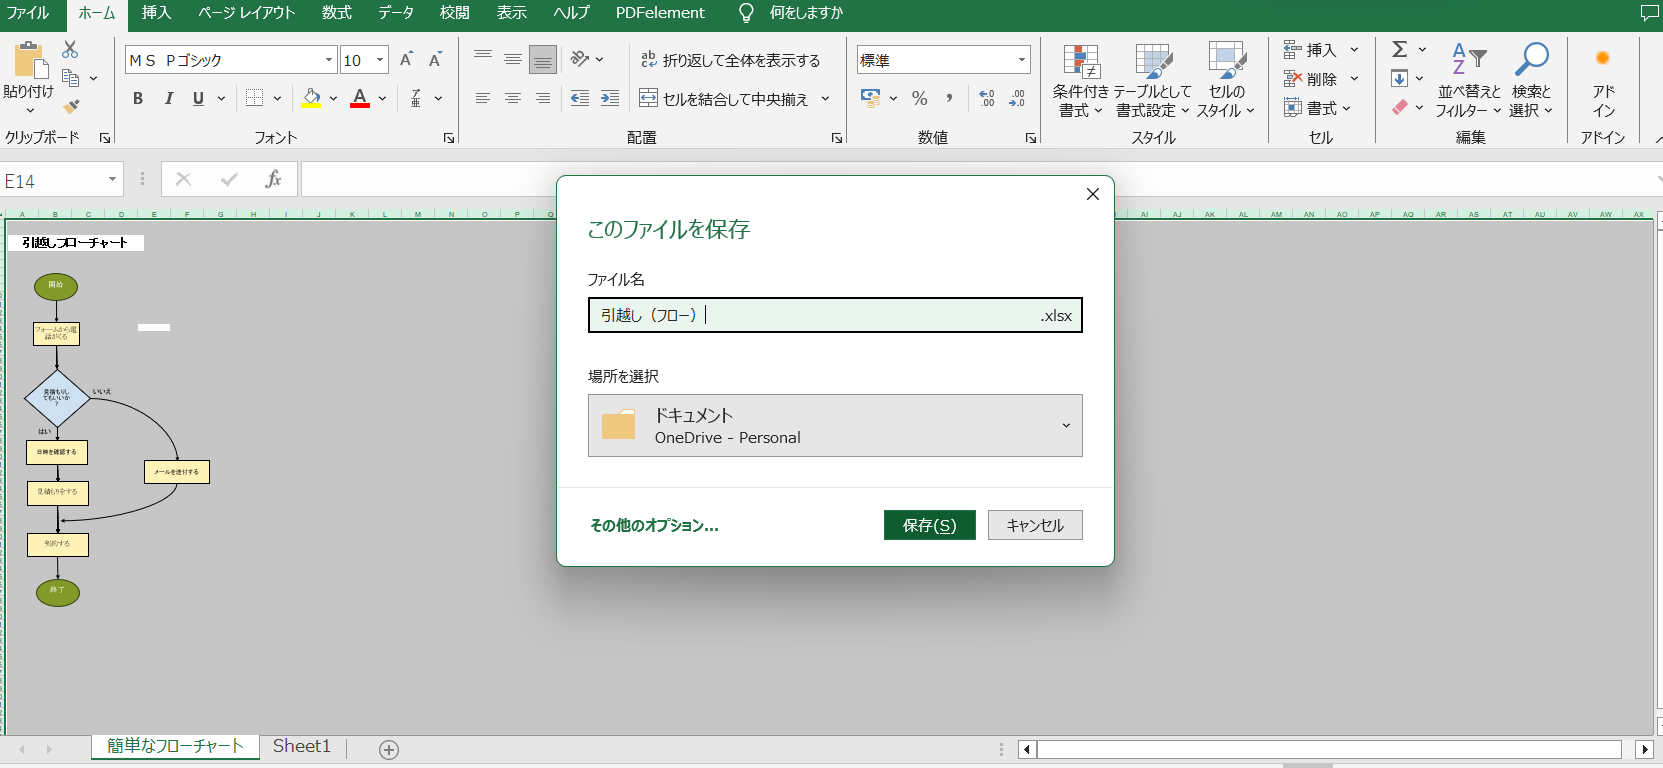The width and height of the screenshot is (1663, 768).
Task: Open Cell Styles gallery icon
Action: (x=1226, y=62)
